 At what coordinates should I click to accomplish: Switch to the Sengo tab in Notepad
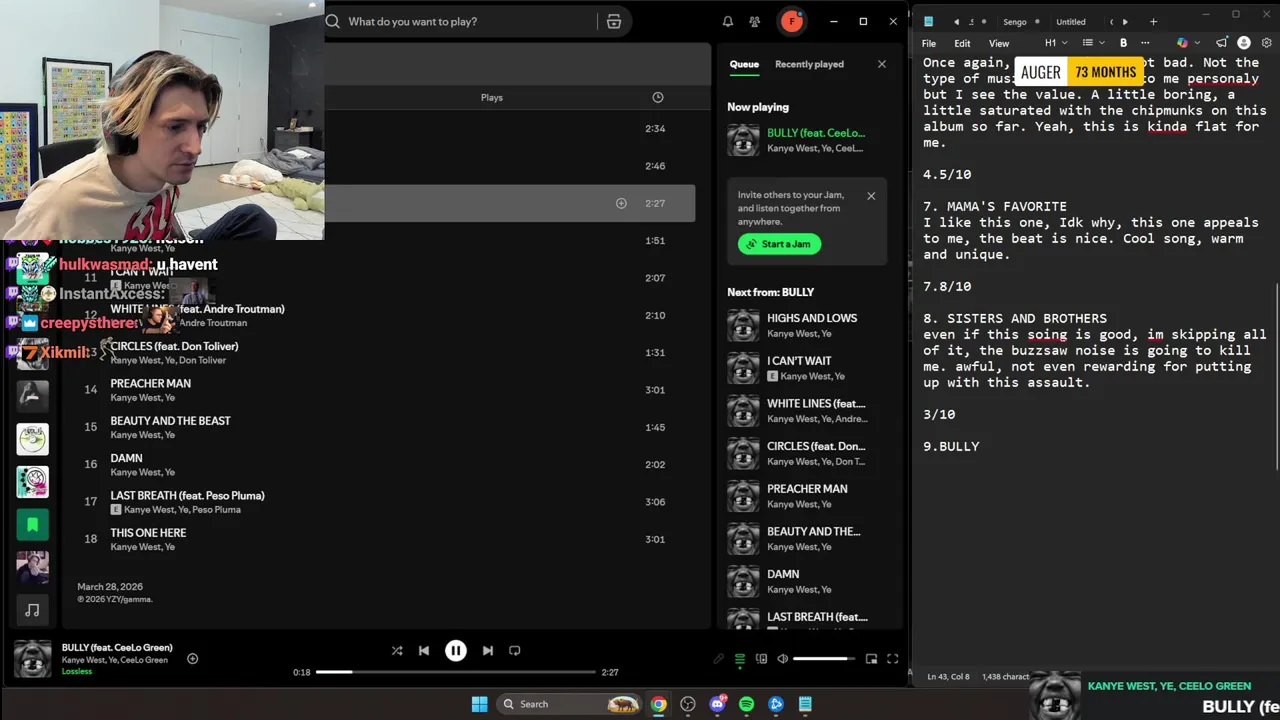coord(1015,22)
